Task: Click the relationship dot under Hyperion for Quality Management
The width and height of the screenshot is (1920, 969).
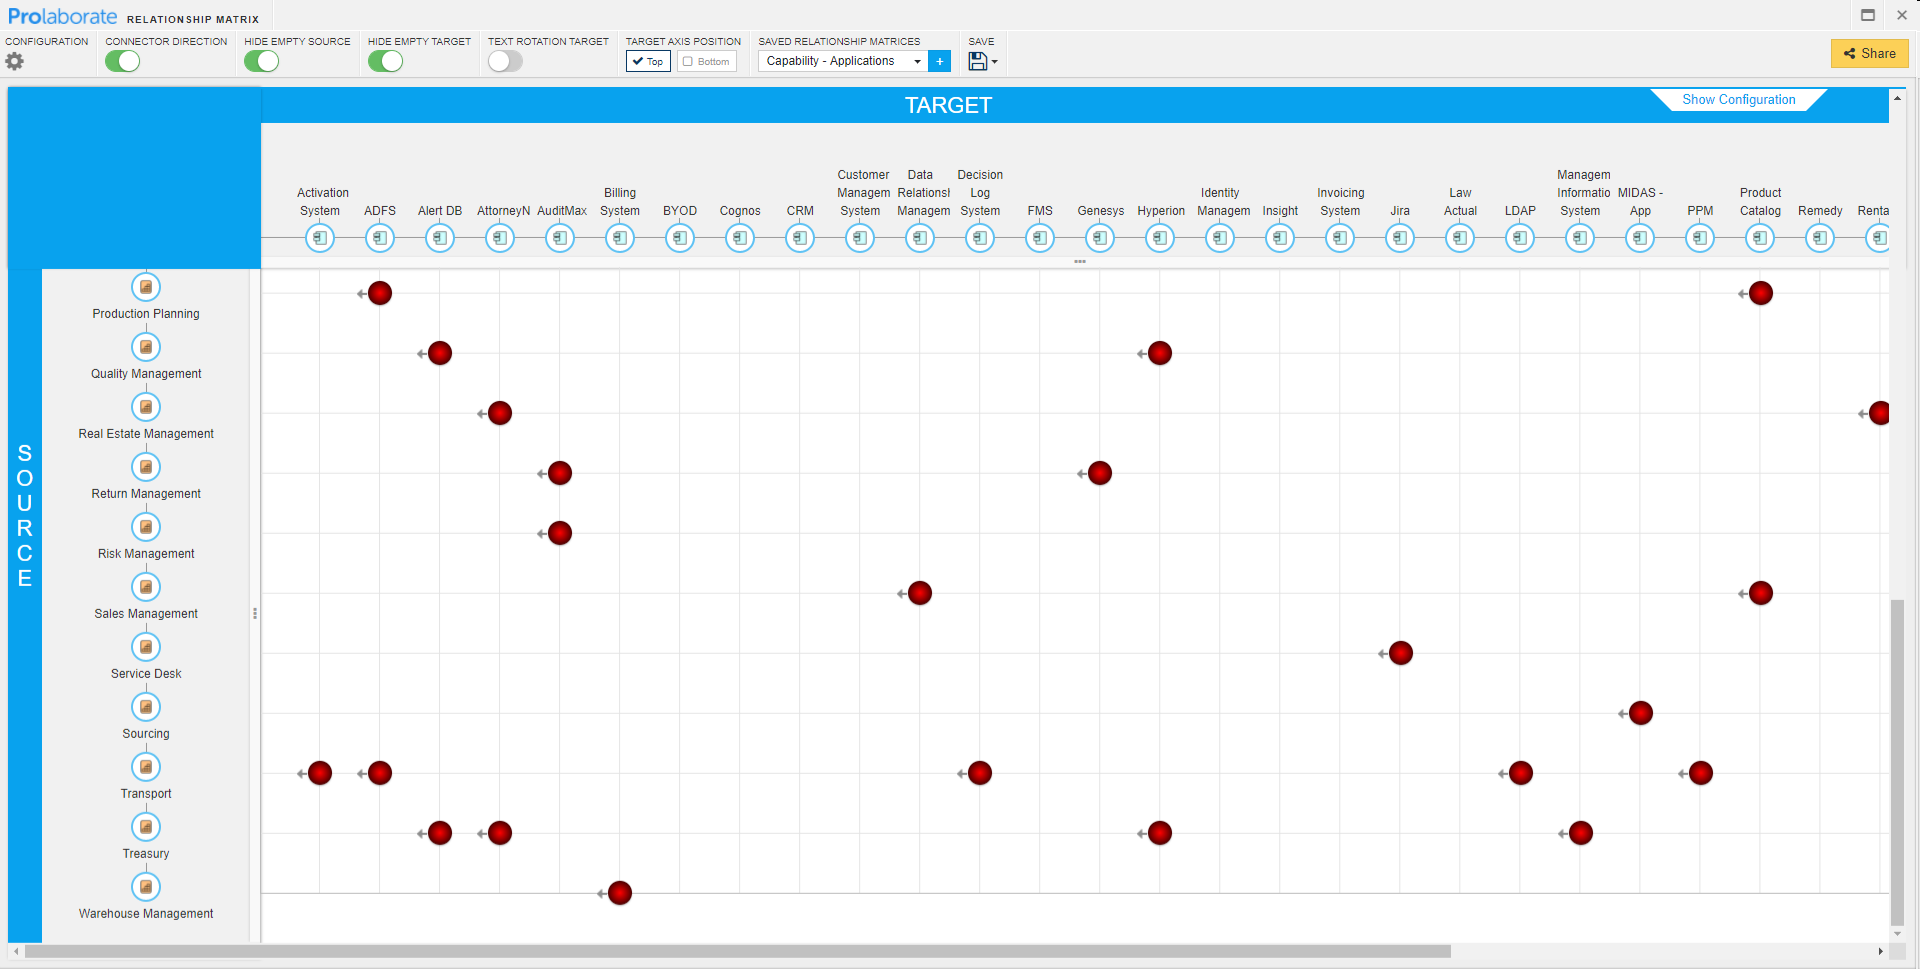Action: [x=1160, y=353]
